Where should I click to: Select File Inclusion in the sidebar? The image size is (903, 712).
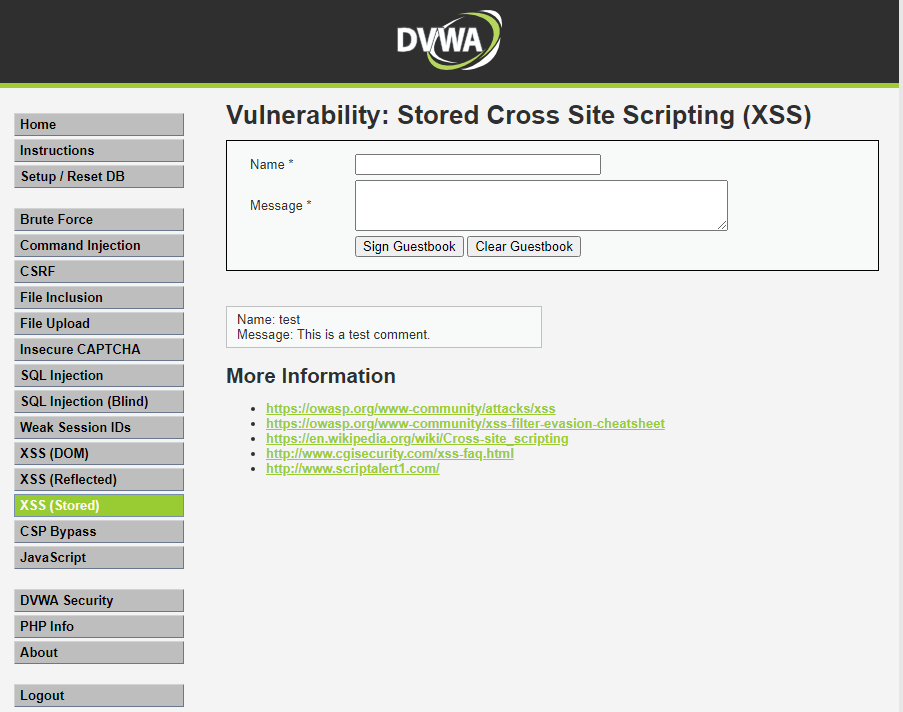[99, 297]
